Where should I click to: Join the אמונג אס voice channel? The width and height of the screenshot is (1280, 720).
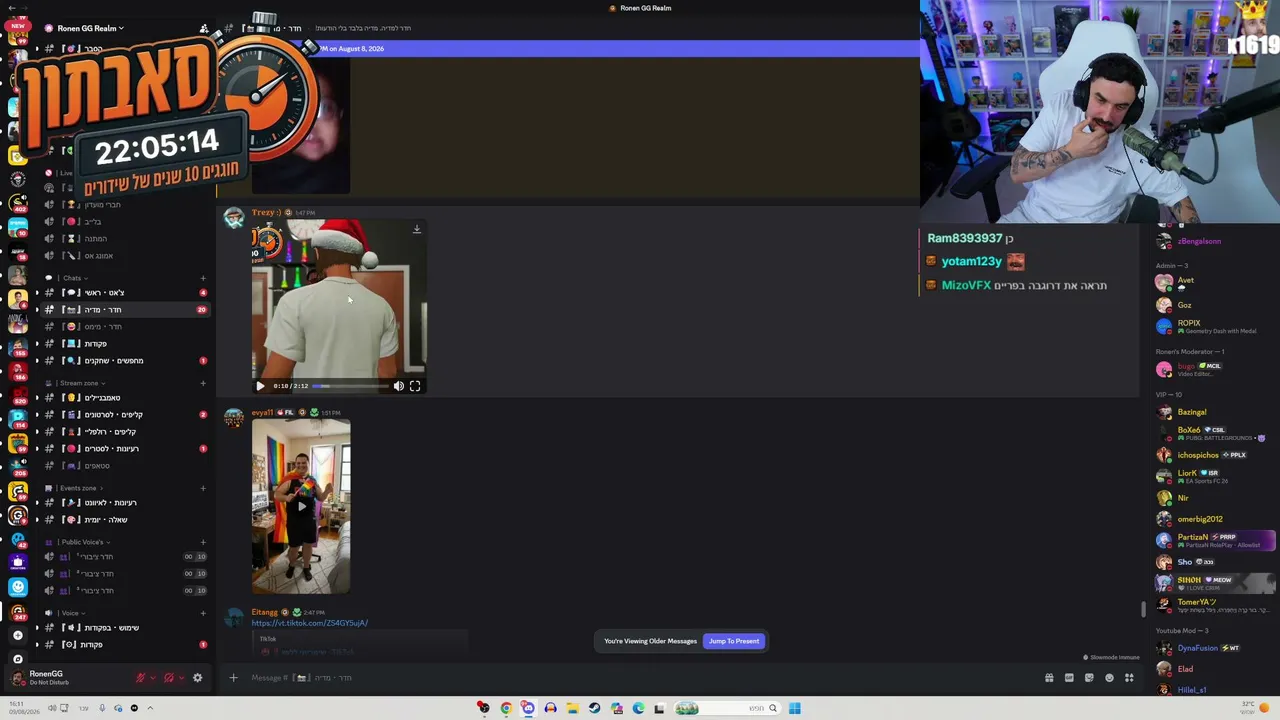pyautogui.click(x=125, y=256)
